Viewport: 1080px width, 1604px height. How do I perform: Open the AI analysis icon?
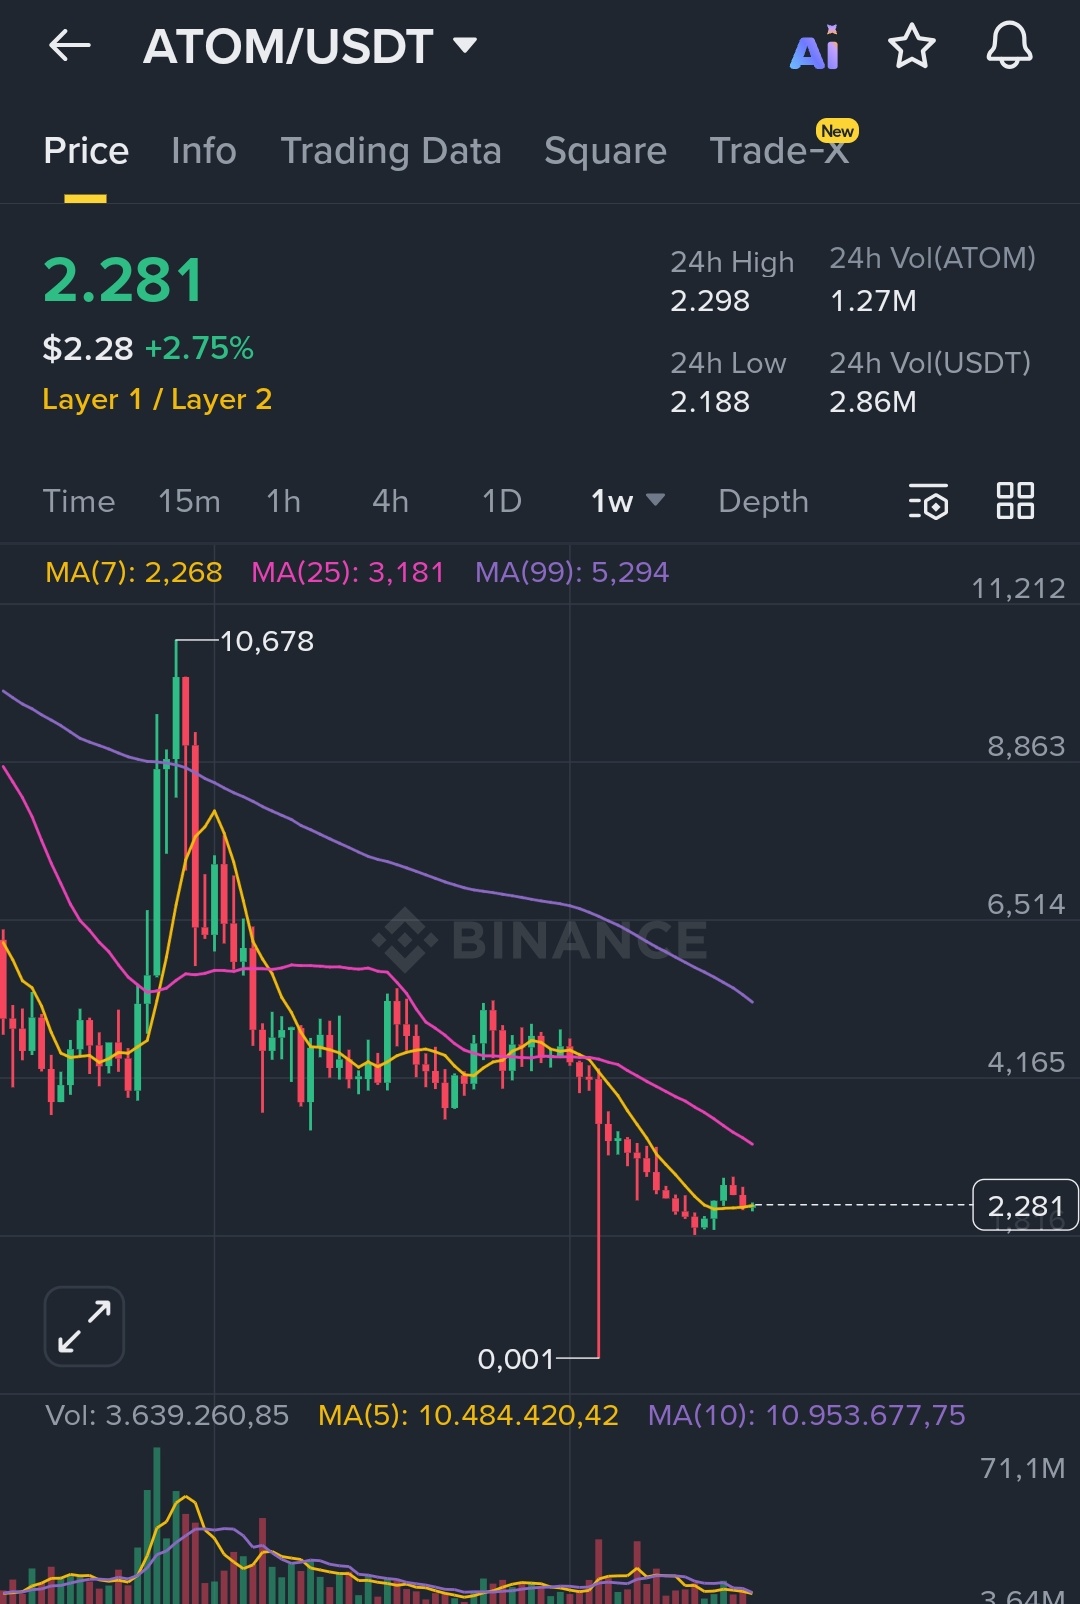click(815, 47)
